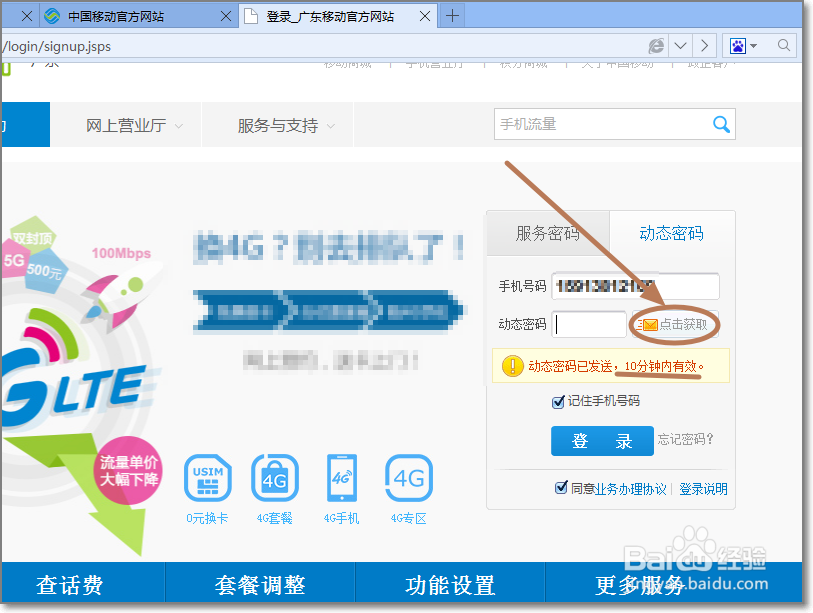Open the Baidu paw dropdown arrow
This screenshot has width=813, height=613.
753,46
